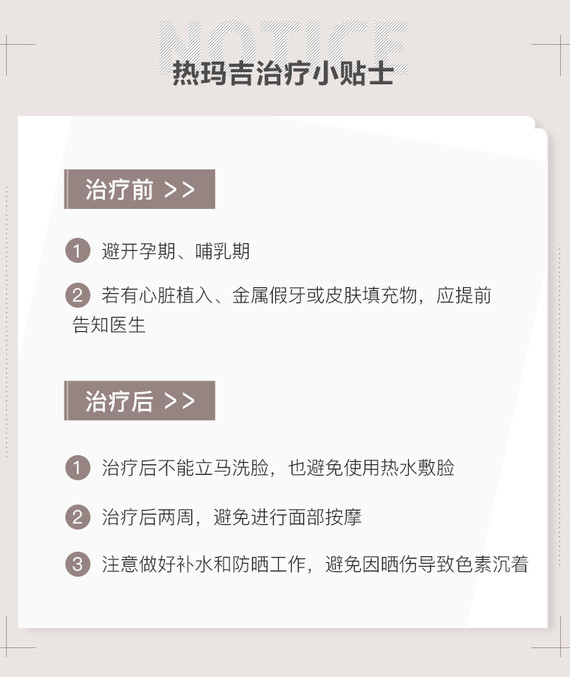Click the 治疗前 section header banner
Image resolution: width=570 pixels, height=677 pixels.
coord(139,189)
